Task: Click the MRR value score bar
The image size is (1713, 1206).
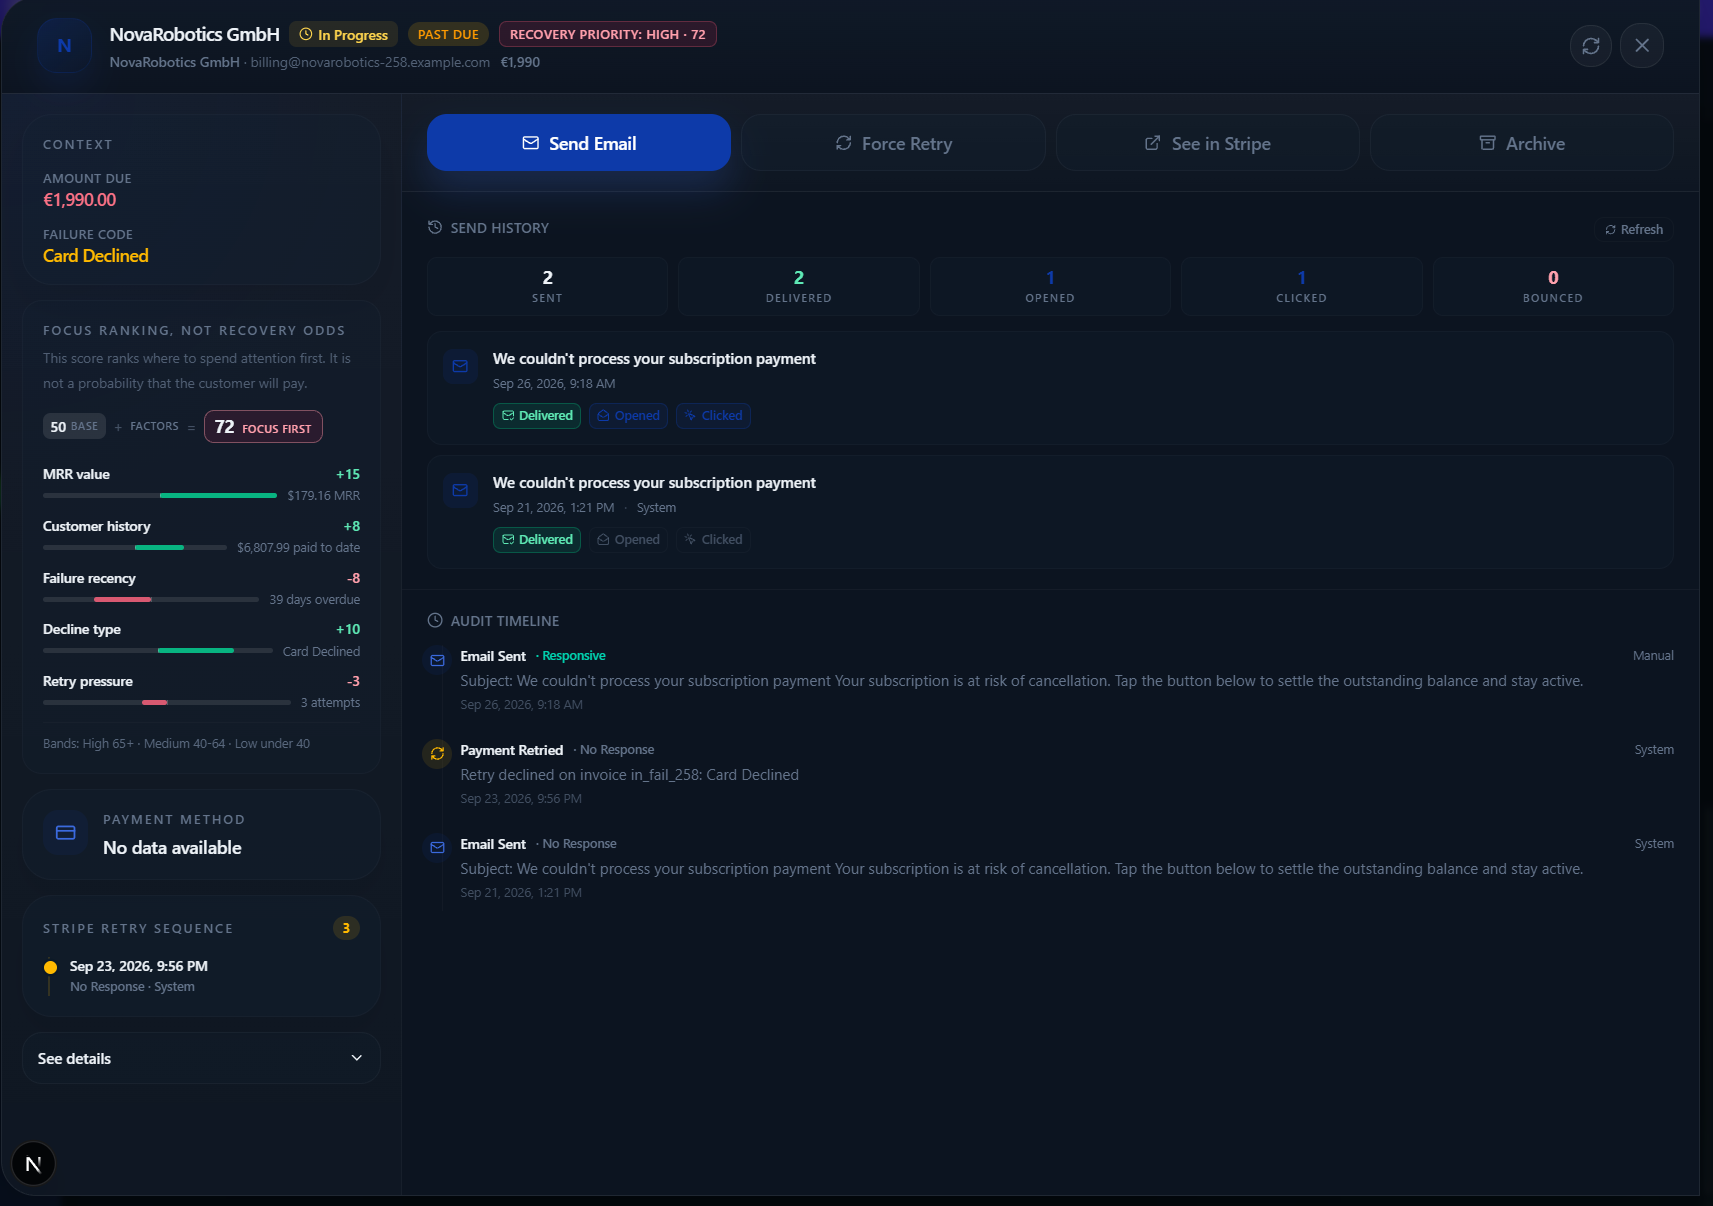Action: (160, 495)
